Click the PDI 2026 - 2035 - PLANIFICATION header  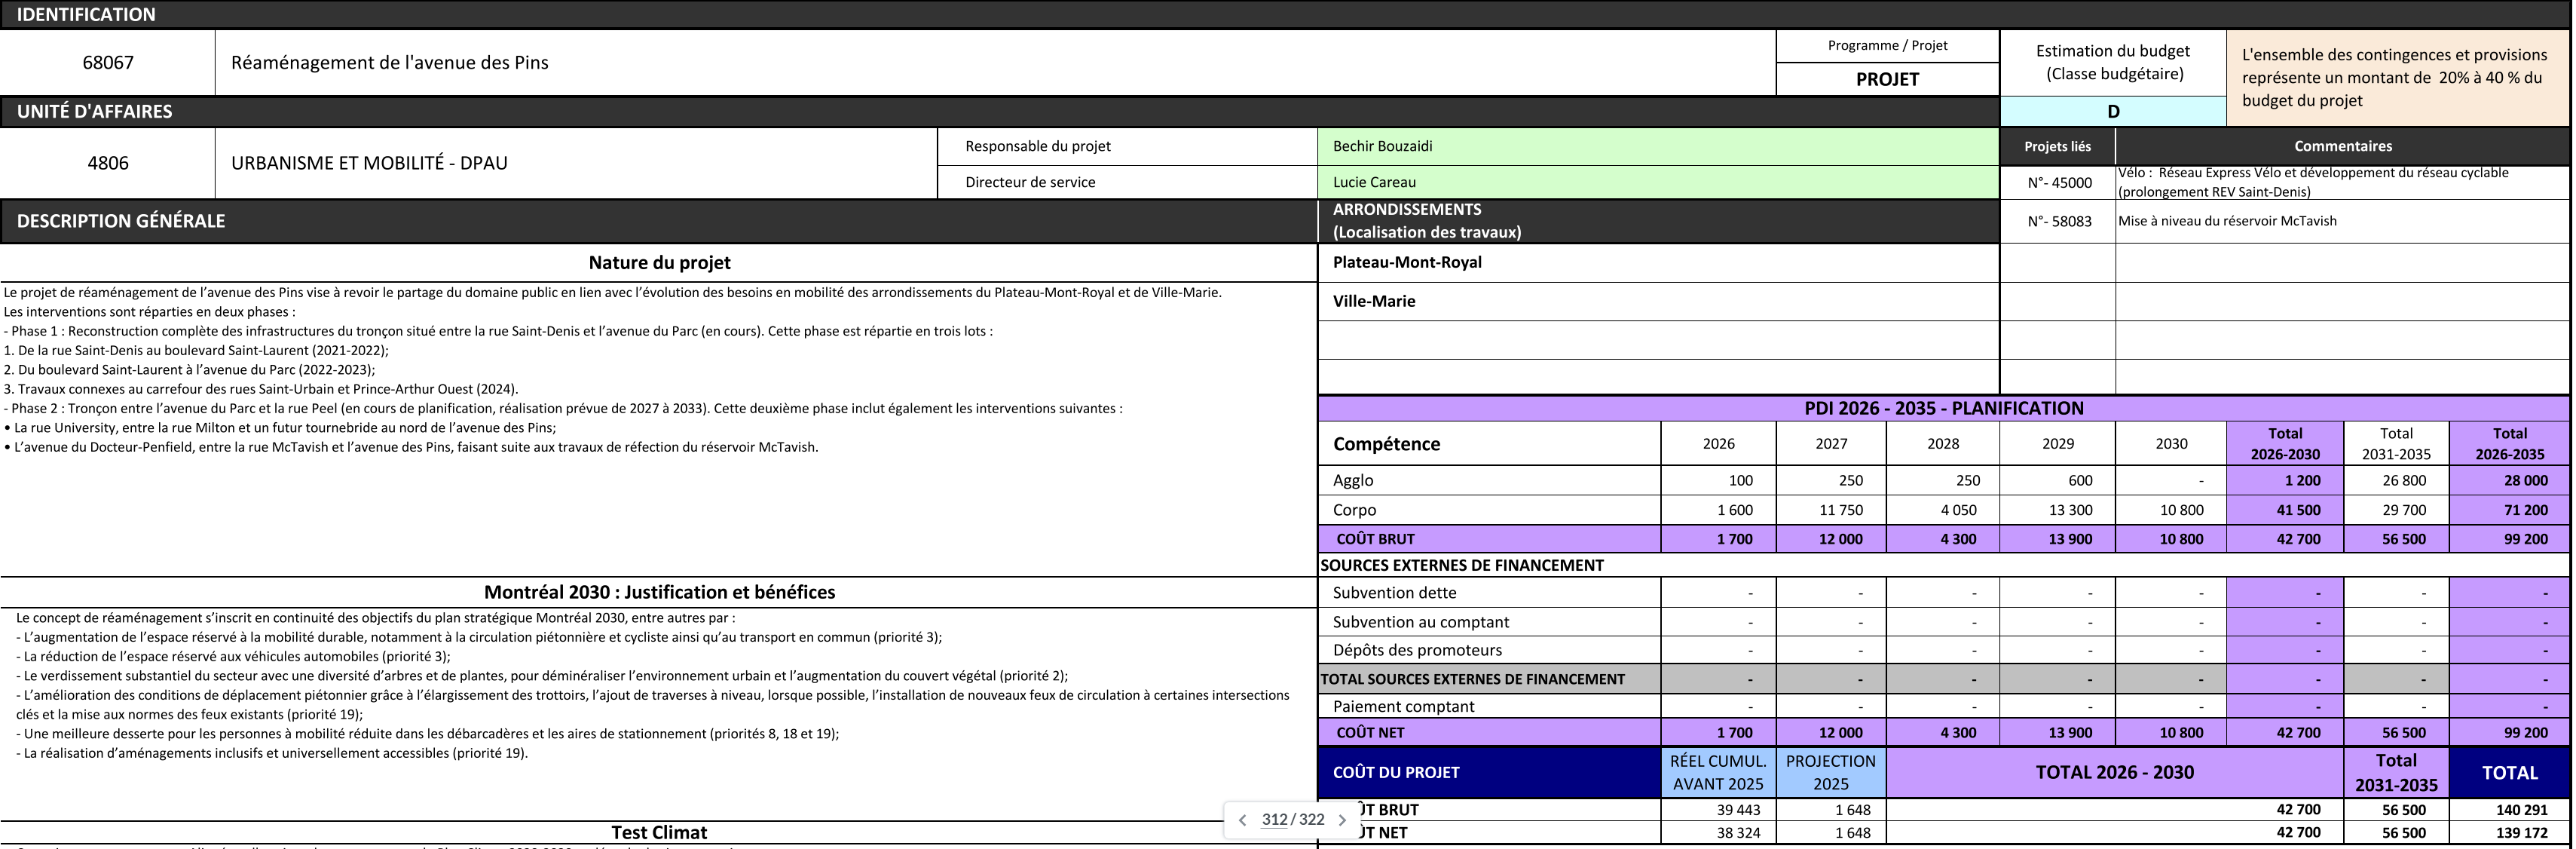point(1943,408)
